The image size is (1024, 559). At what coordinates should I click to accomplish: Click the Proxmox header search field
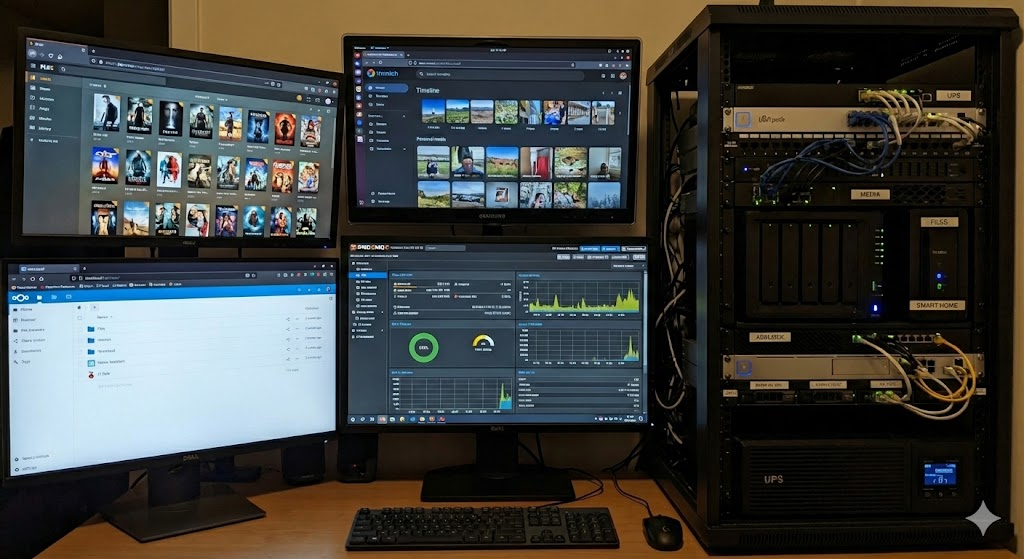[445, 248]
